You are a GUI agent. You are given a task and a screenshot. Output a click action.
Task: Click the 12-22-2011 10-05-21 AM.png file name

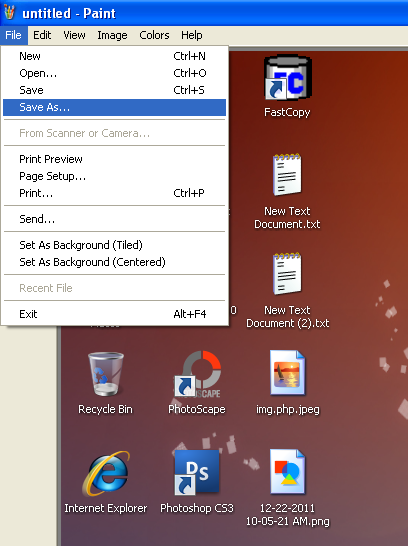288,515
